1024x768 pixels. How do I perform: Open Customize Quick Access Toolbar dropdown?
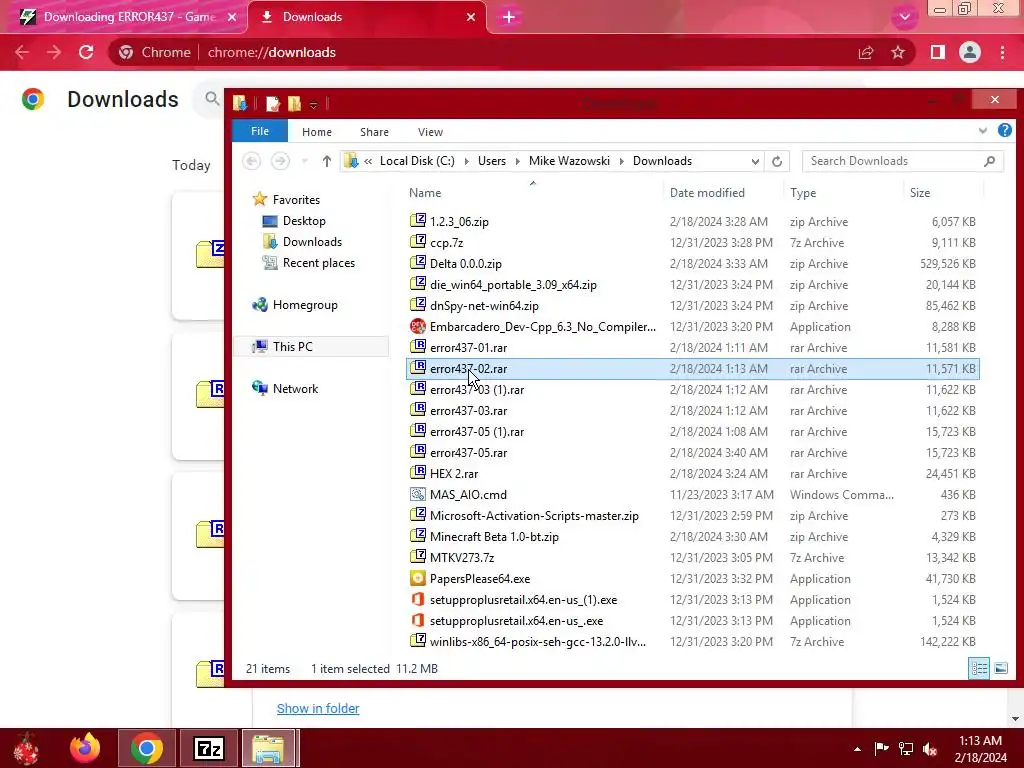(x=313, y=104)
